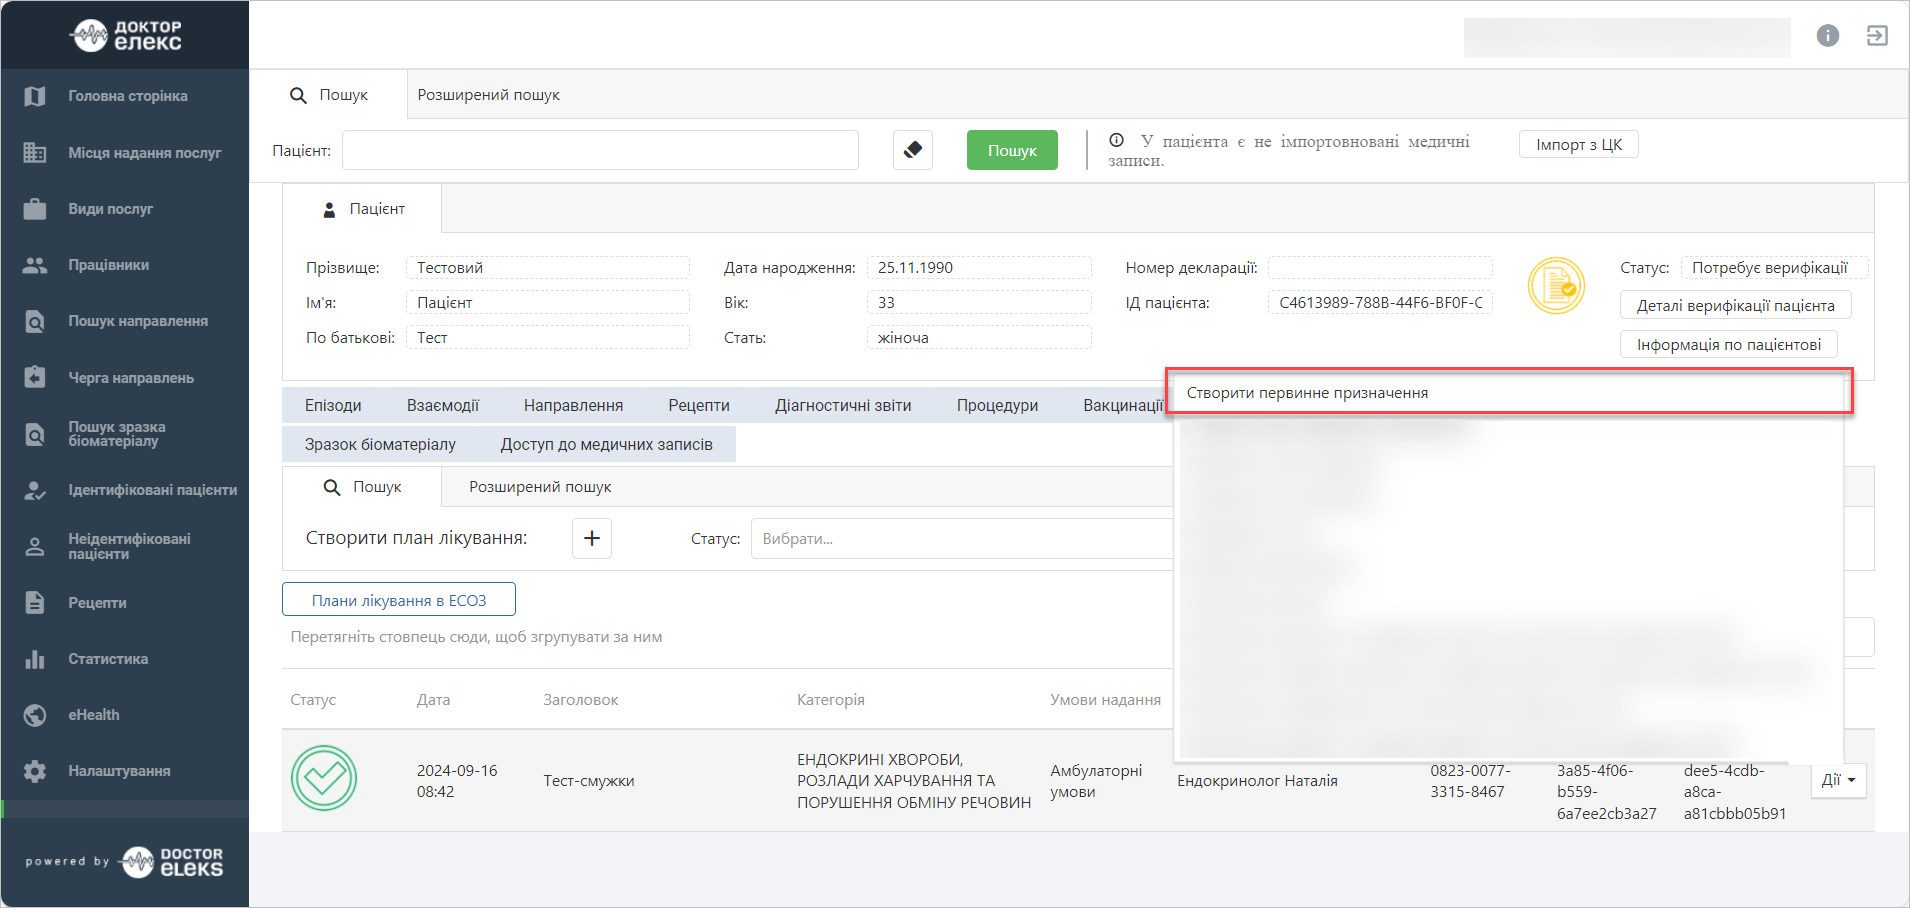Open Ідентифіковані пацієнти sidebar icon
Viewport: 1910px width, 908px height.
pos(35,490)
